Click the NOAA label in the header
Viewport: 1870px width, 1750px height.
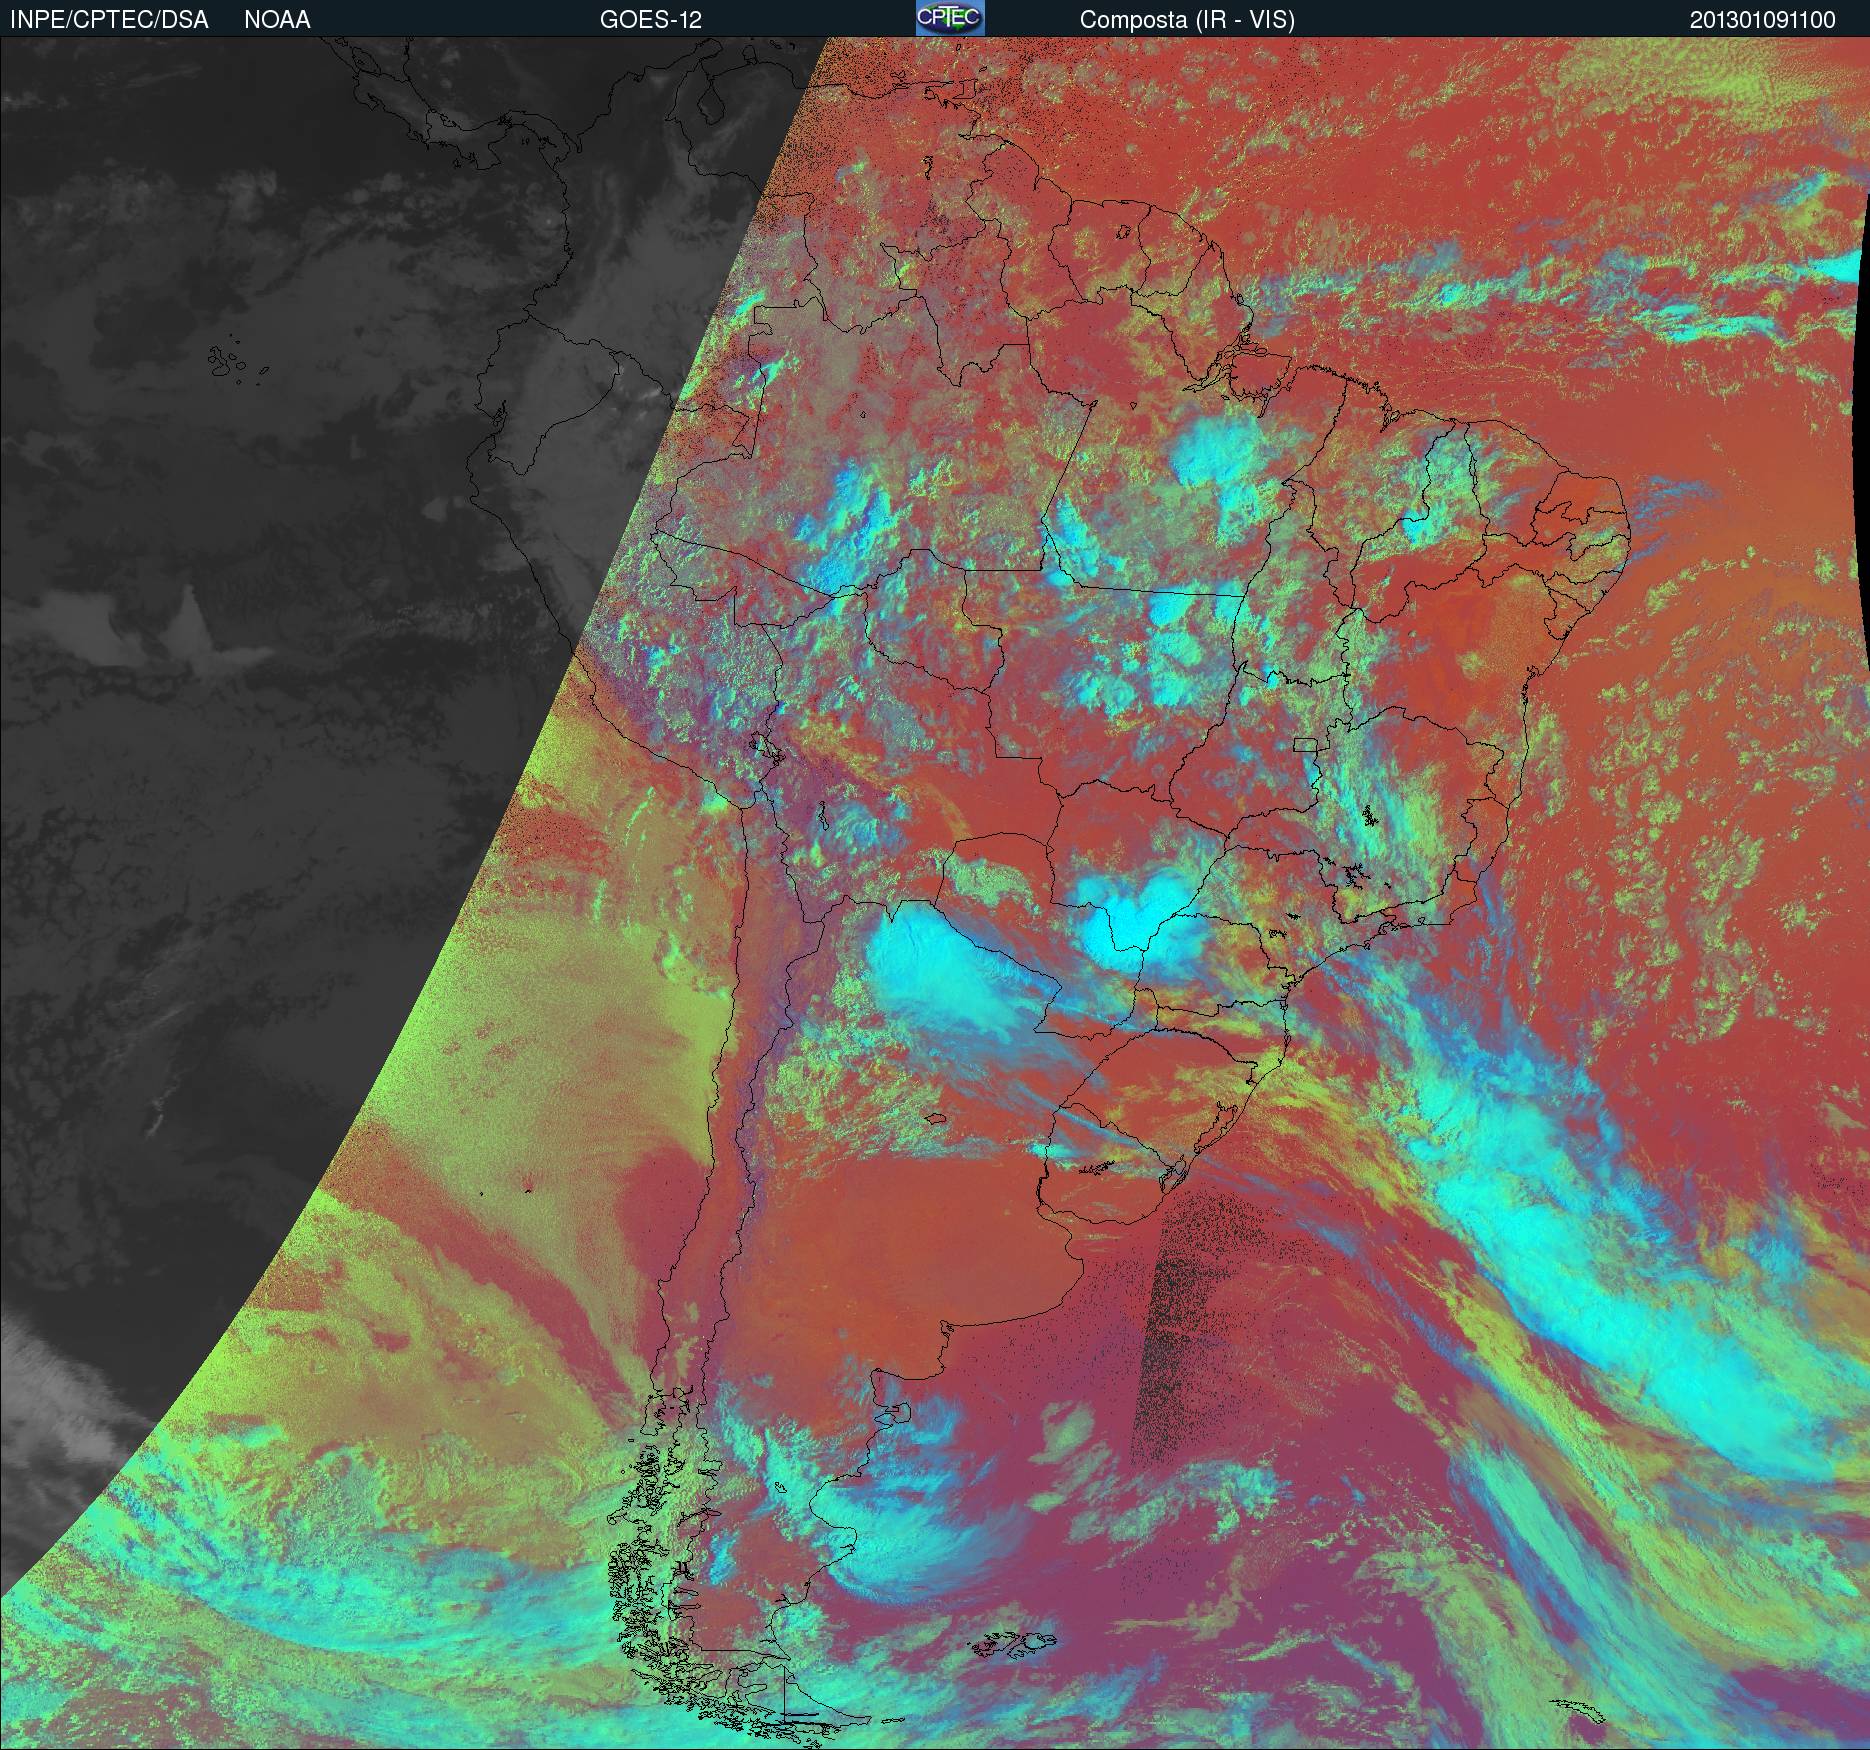277,20
